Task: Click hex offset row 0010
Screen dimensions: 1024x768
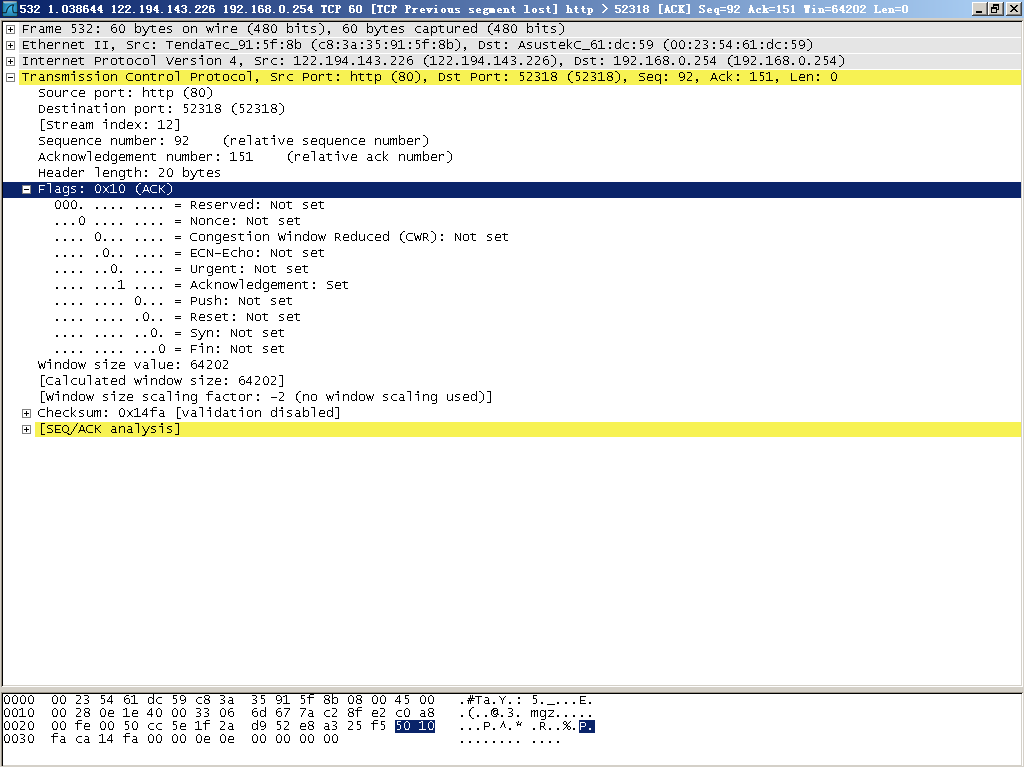Action: 19,713
